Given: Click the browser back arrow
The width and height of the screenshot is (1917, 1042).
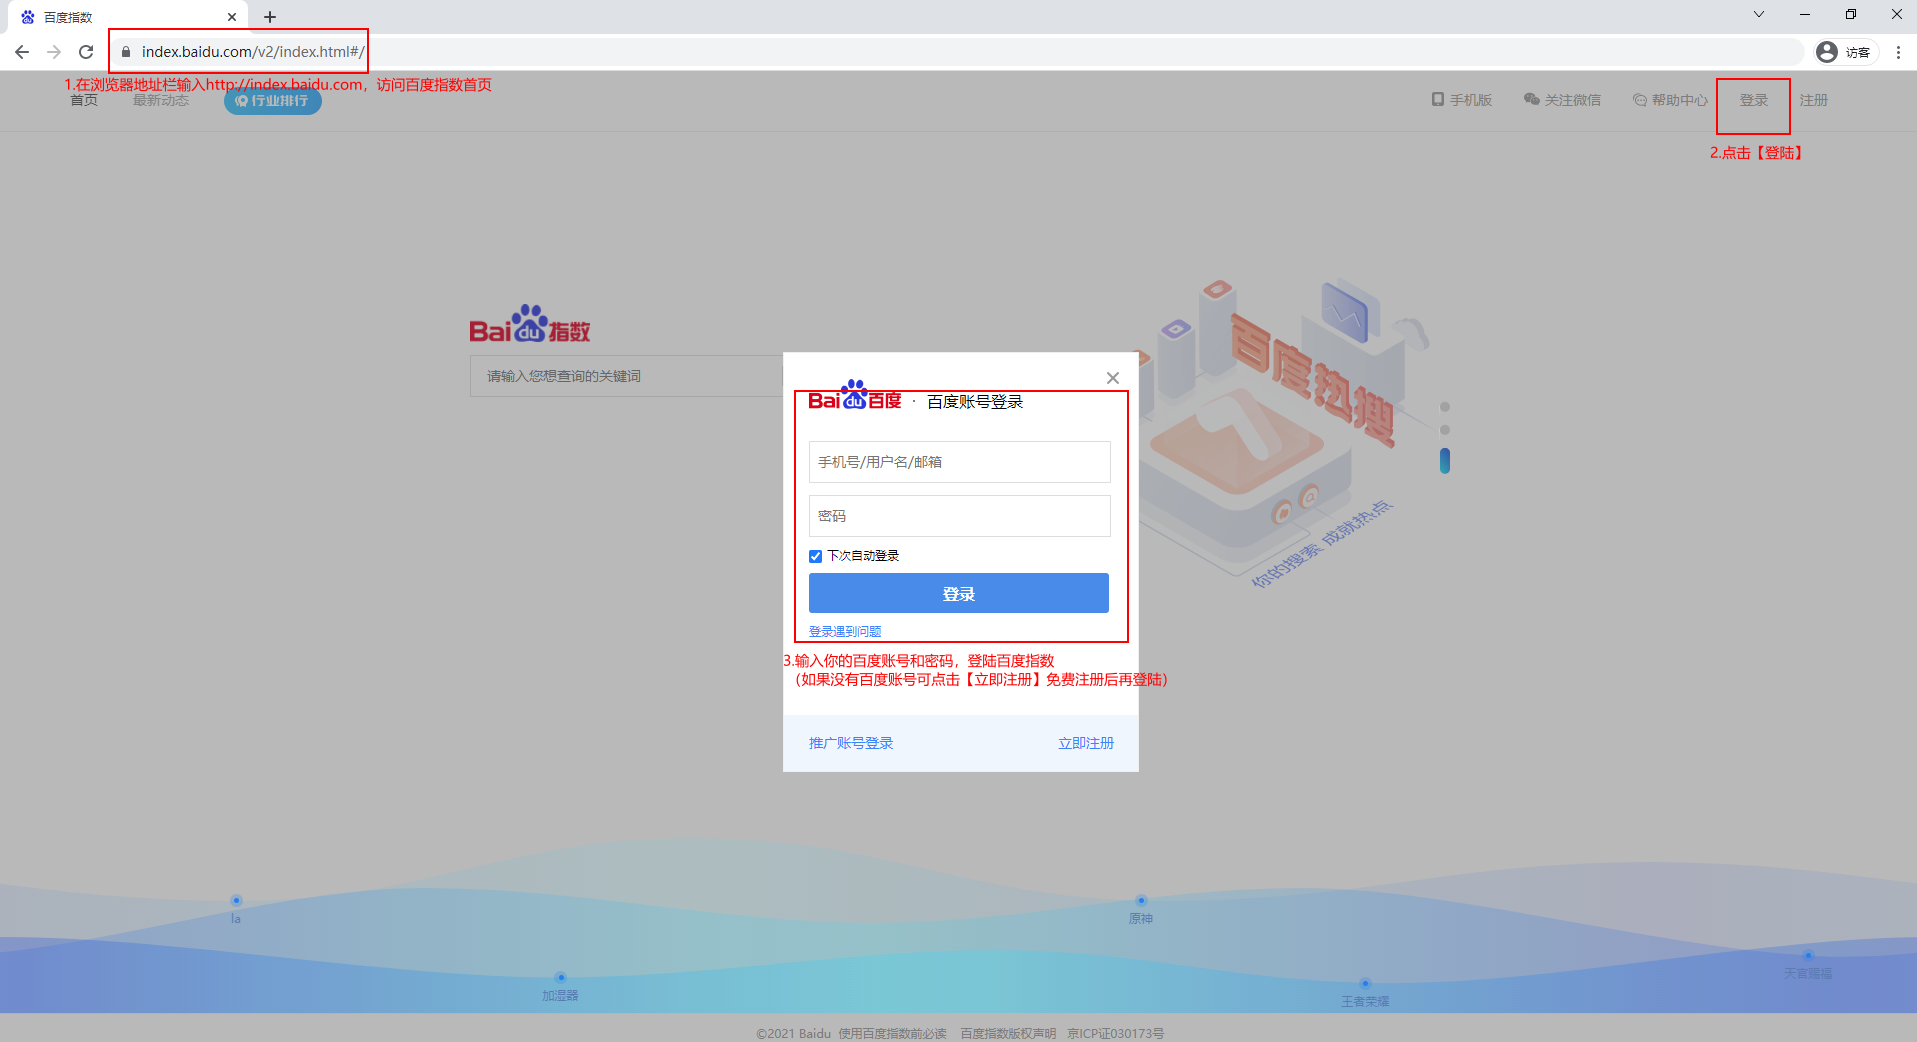Looking at the screenshot, I should pyautogui.click(x=22, y=52).
